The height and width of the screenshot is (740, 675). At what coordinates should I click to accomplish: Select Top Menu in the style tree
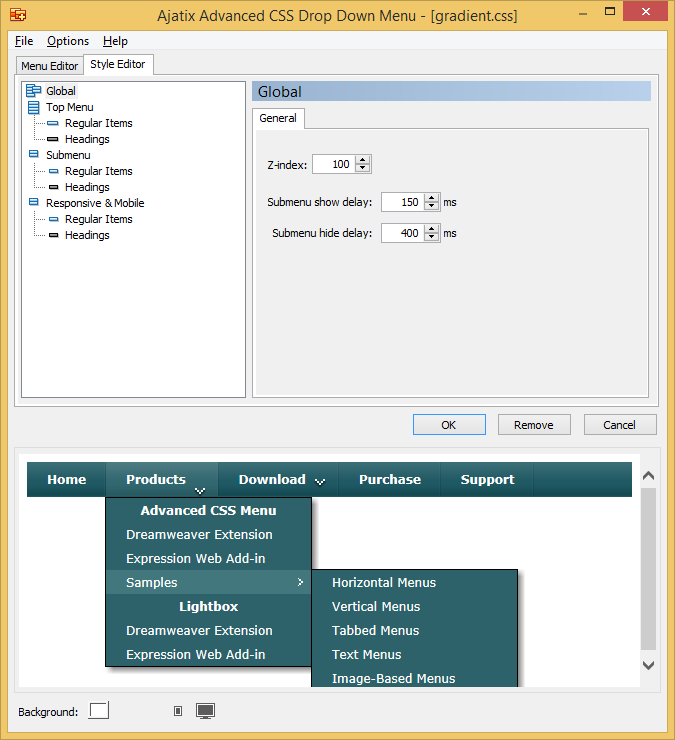(69, 107)
